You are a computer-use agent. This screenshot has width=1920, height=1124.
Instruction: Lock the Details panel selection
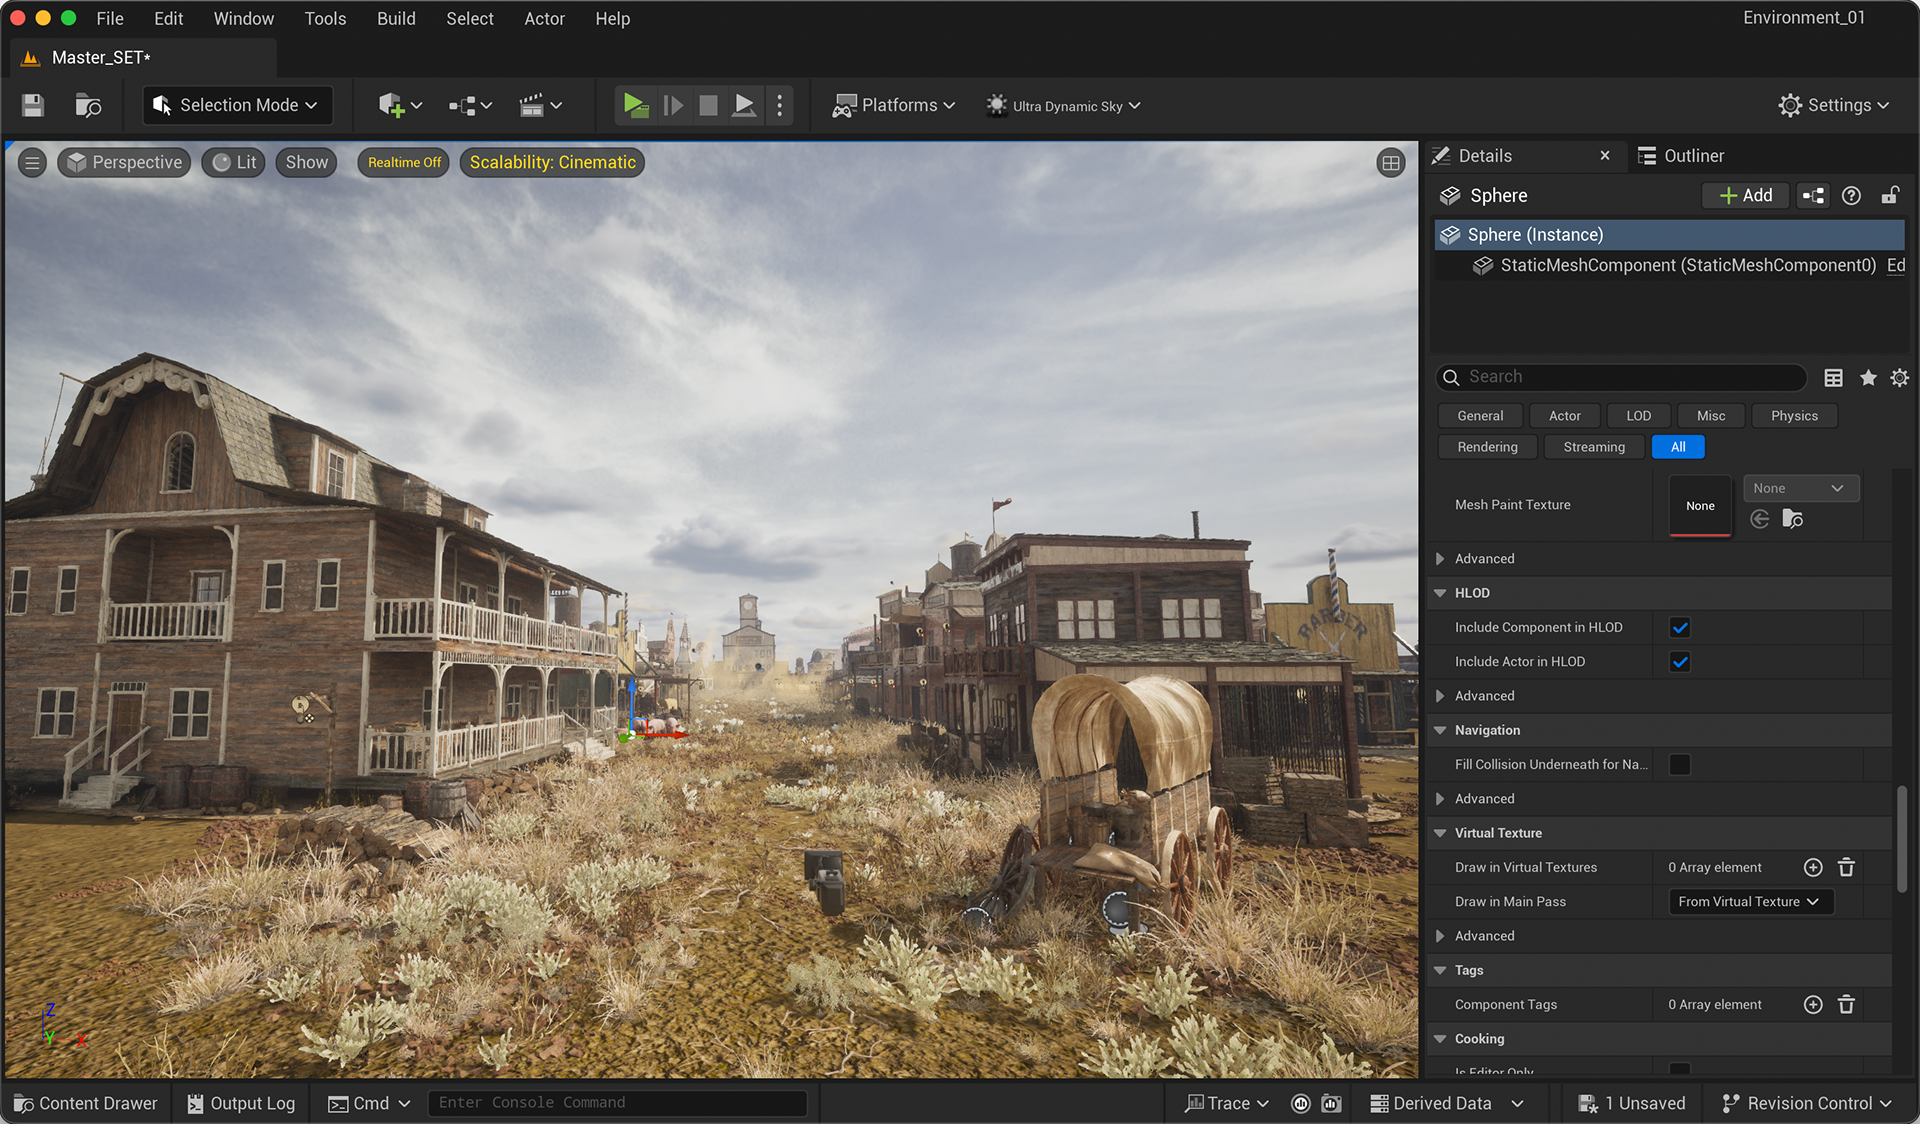pyautogui.click(x=1889, y=196)
